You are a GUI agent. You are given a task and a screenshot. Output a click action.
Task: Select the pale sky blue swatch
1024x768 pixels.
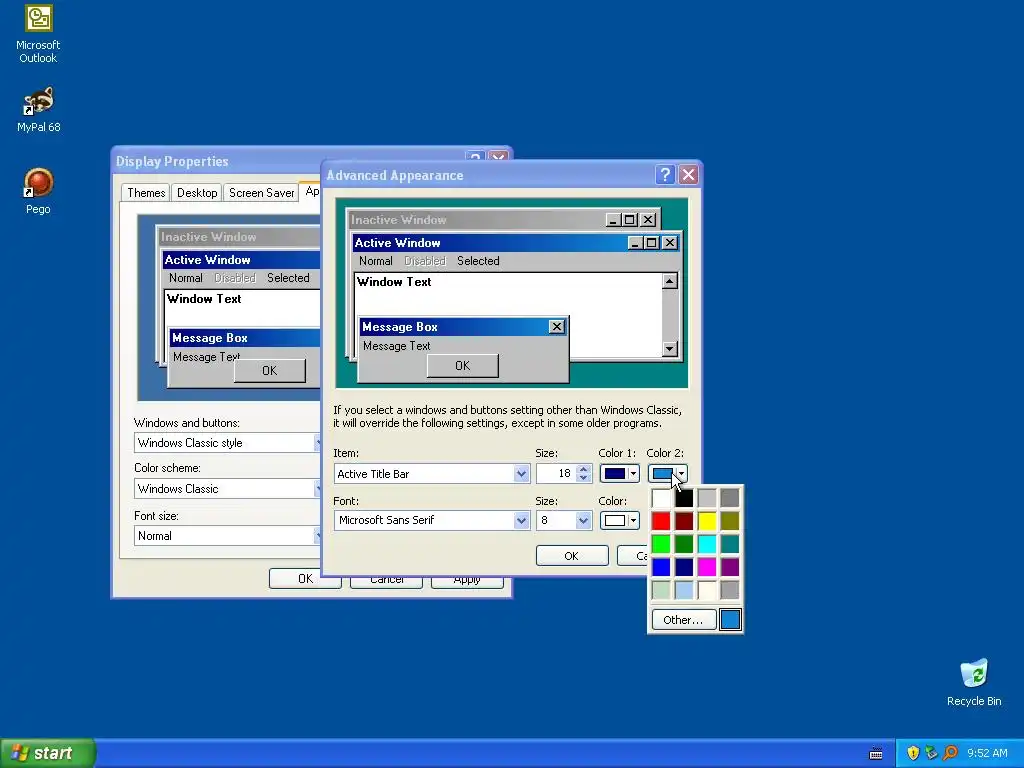pos(684,590)
